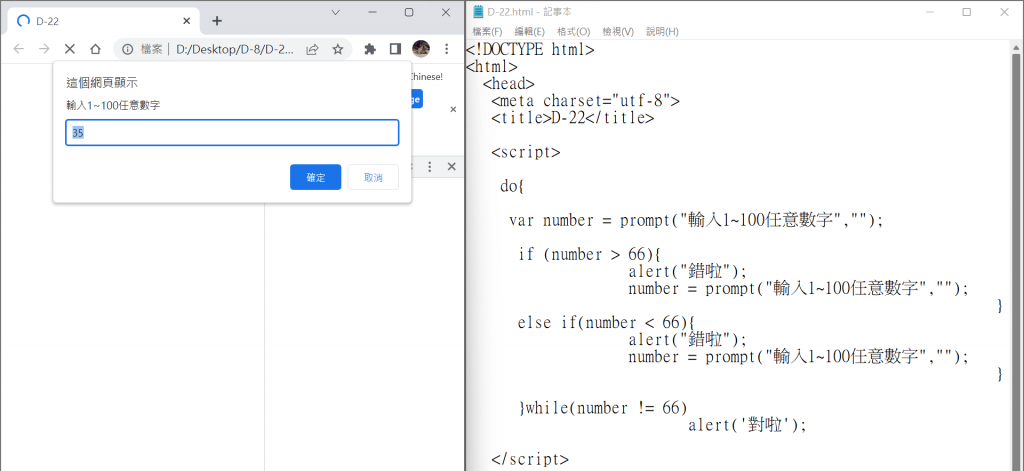This screenshot has width=1024, height=471.
Task: Click the 這個網頁顯示 dialog heading
Action: [103, 83]
